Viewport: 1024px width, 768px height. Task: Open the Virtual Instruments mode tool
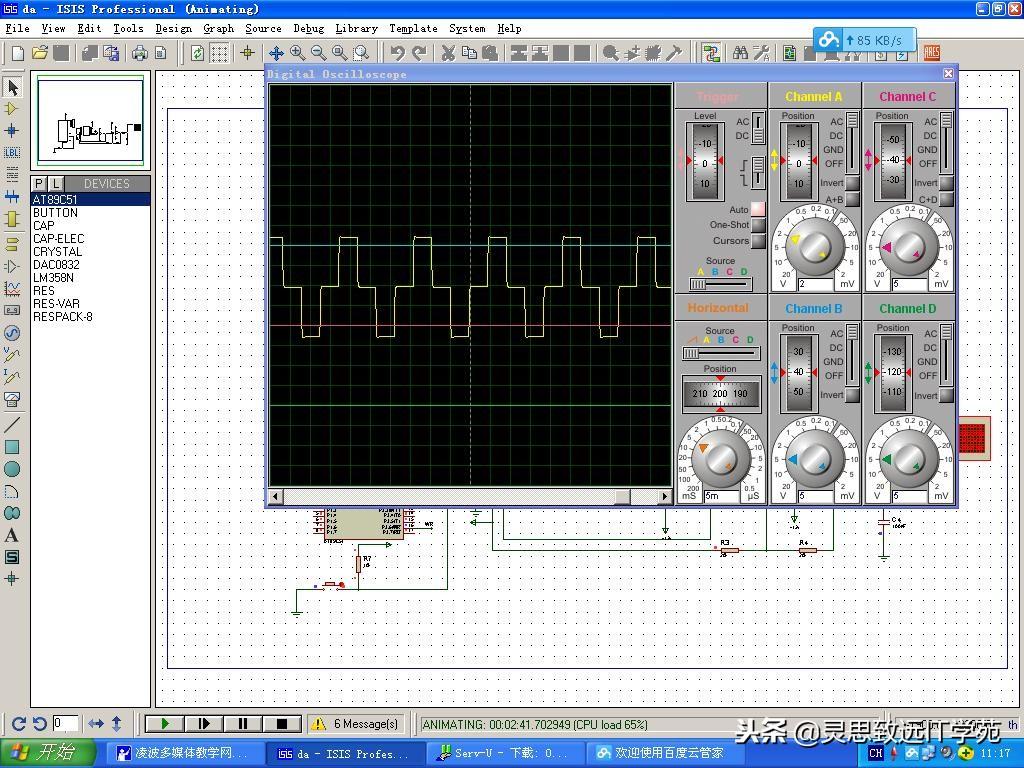(x=12, y=399)
